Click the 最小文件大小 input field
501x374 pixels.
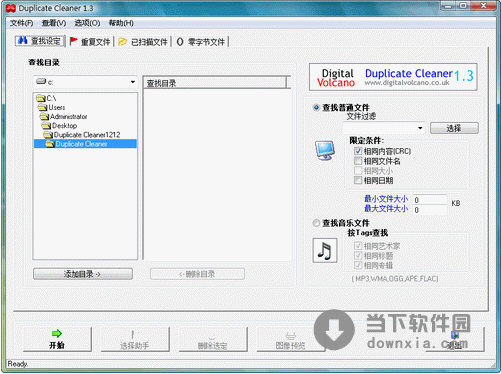[430, 200]
